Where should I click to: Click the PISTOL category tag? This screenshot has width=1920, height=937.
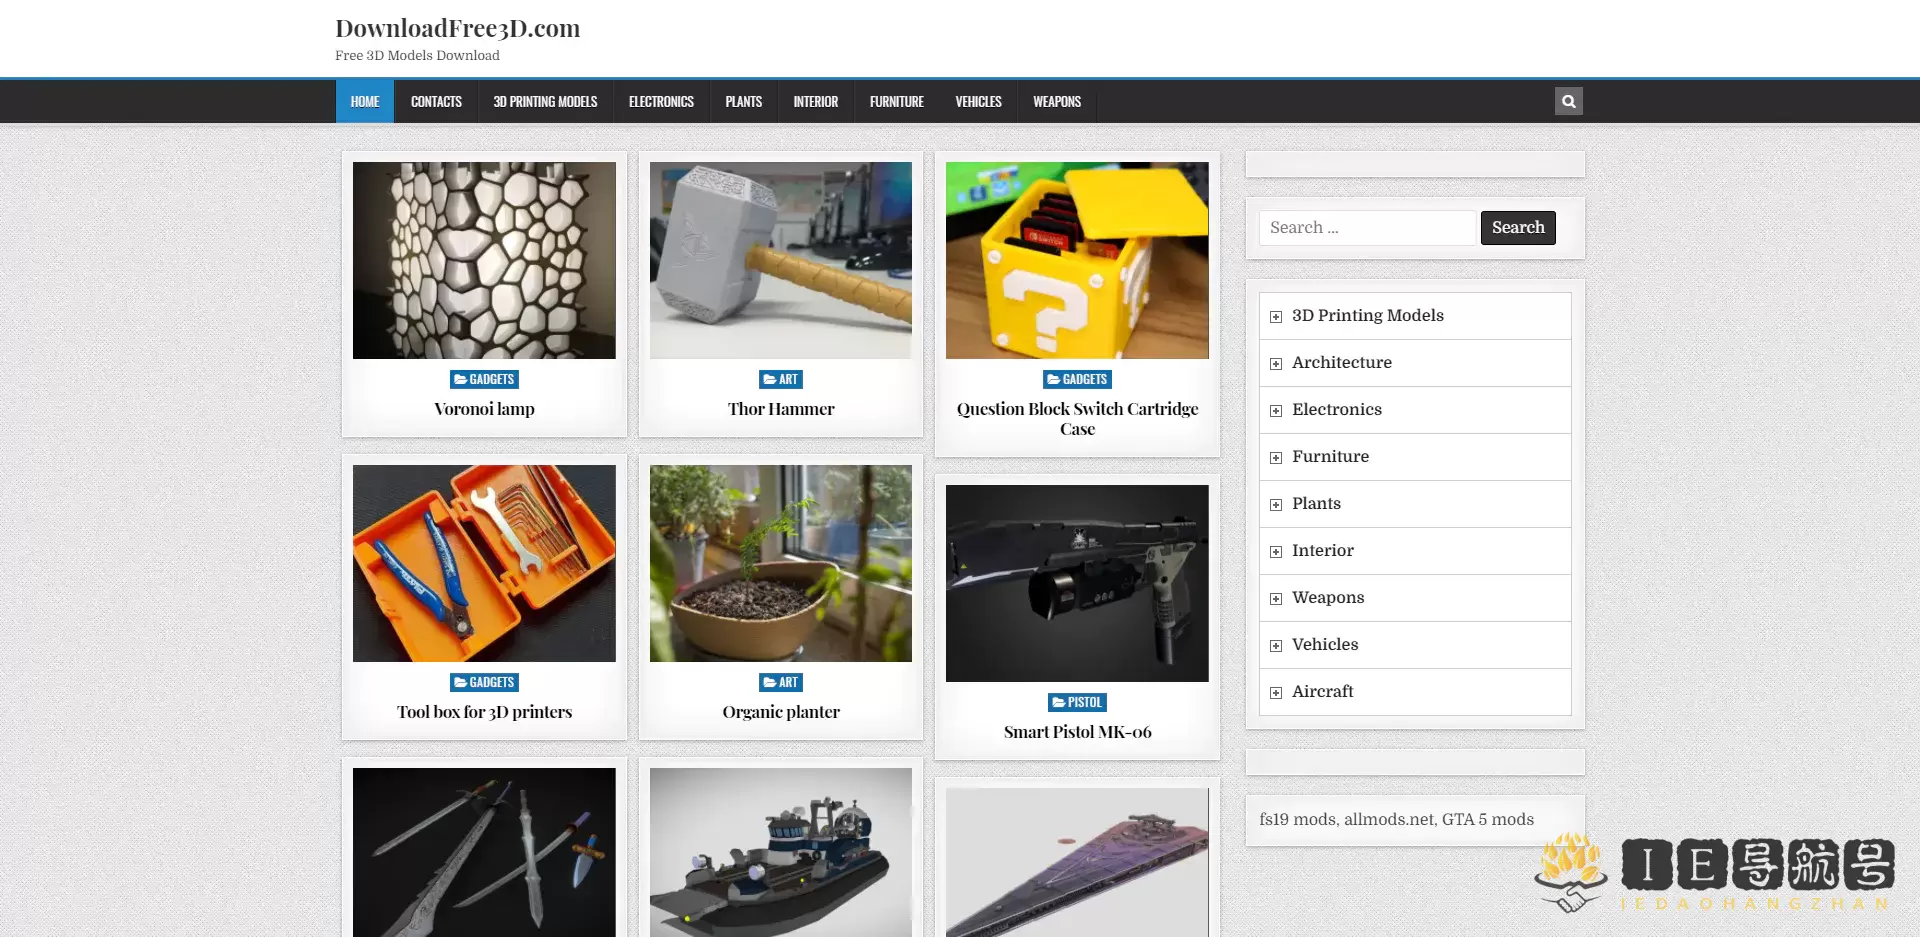click(1077, 702)
